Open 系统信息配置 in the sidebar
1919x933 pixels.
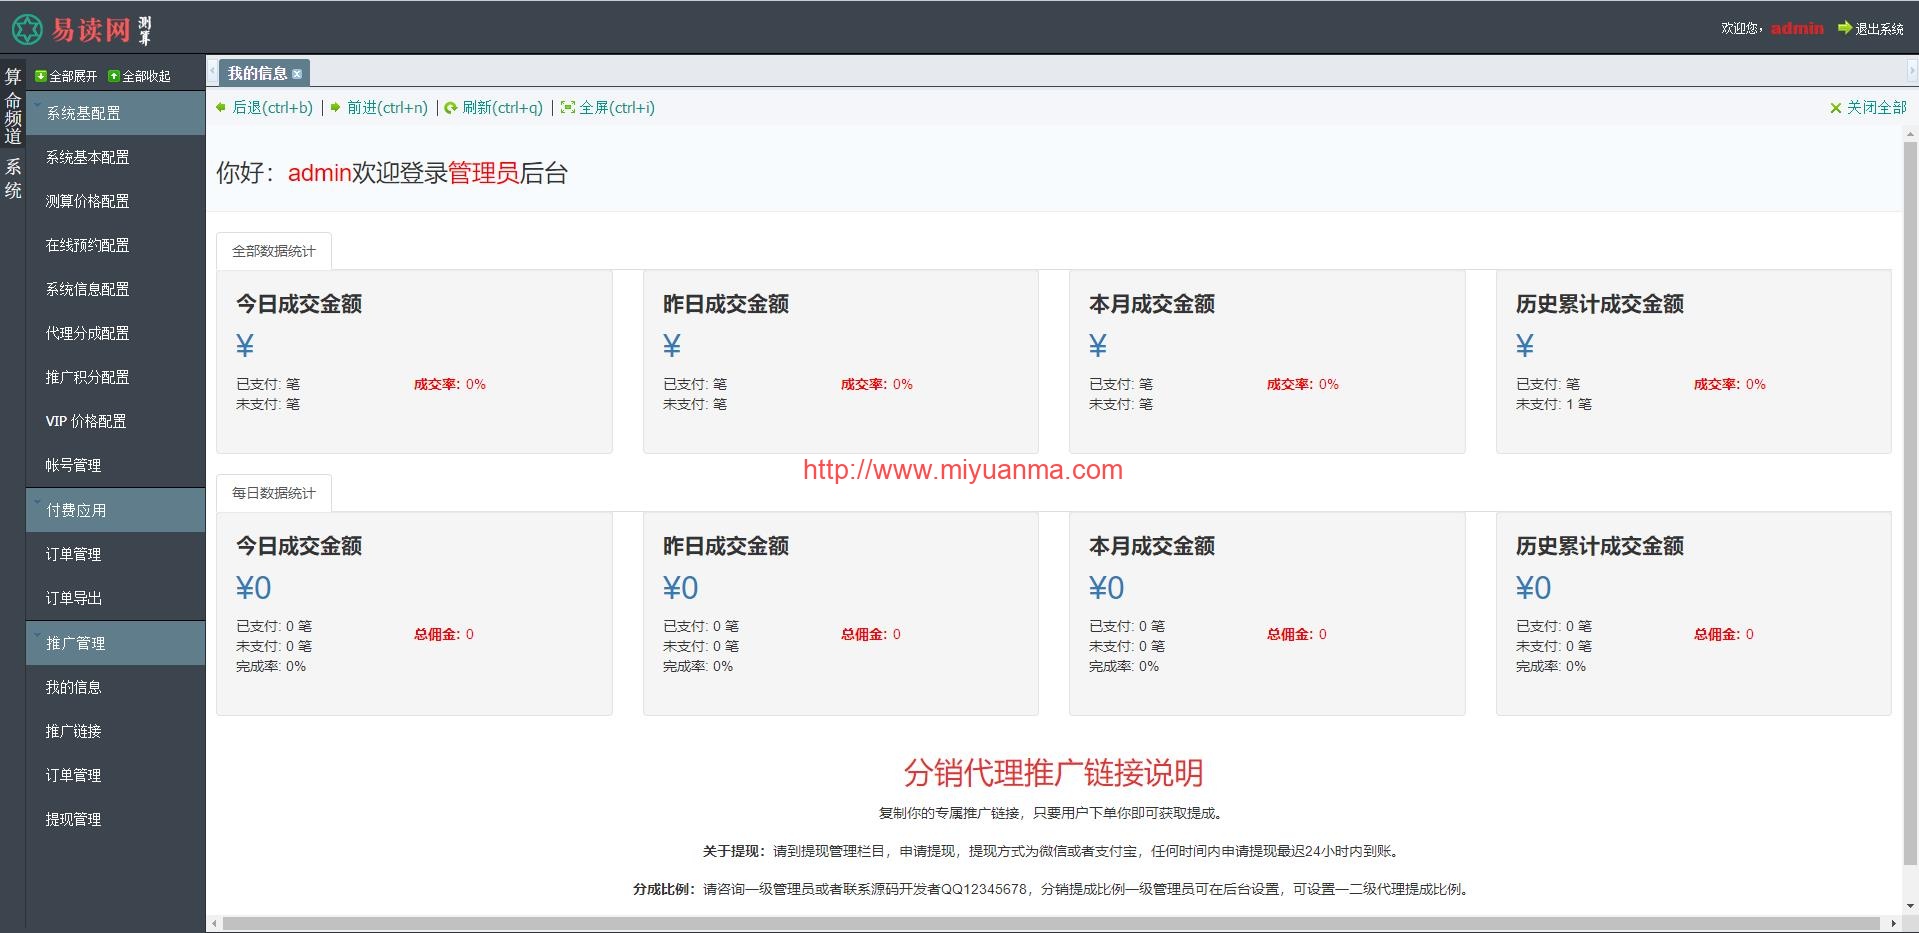(87, 290)
